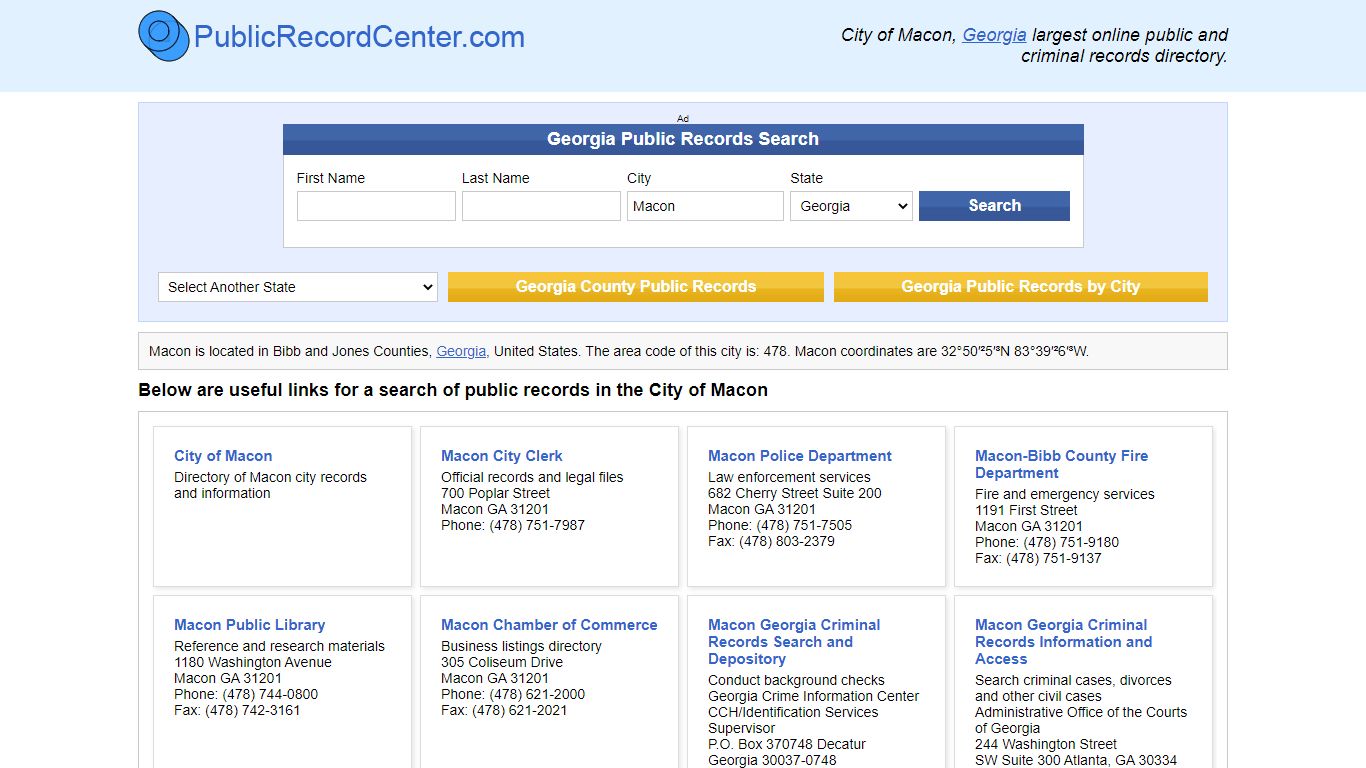1366x768 pixels.
Task: Click address 682 Cherry Street Suite 200
Action: (x=795, y=493)
